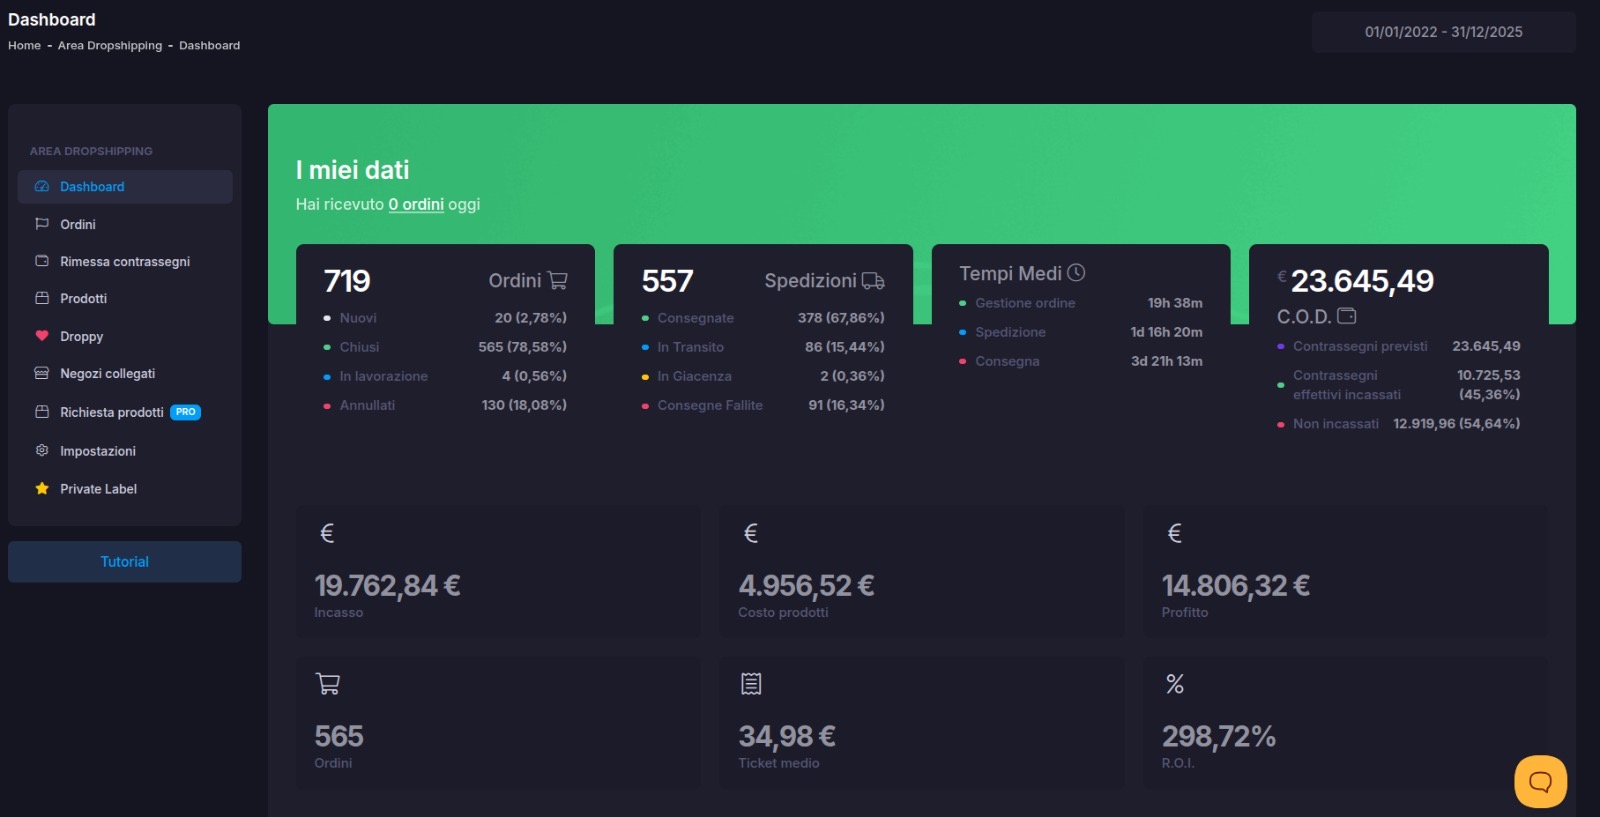This screenshot has height=817, width=1600.
Task: Follow the '0 ordini' link
Action: [416, 204]
